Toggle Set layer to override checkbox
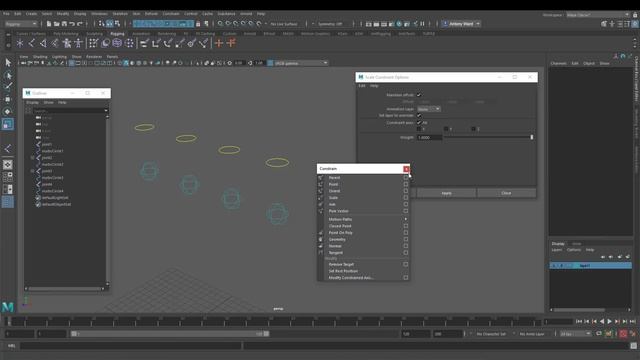Image resolution: width=640 pixels, height=360 pixels. coord(419,116)
